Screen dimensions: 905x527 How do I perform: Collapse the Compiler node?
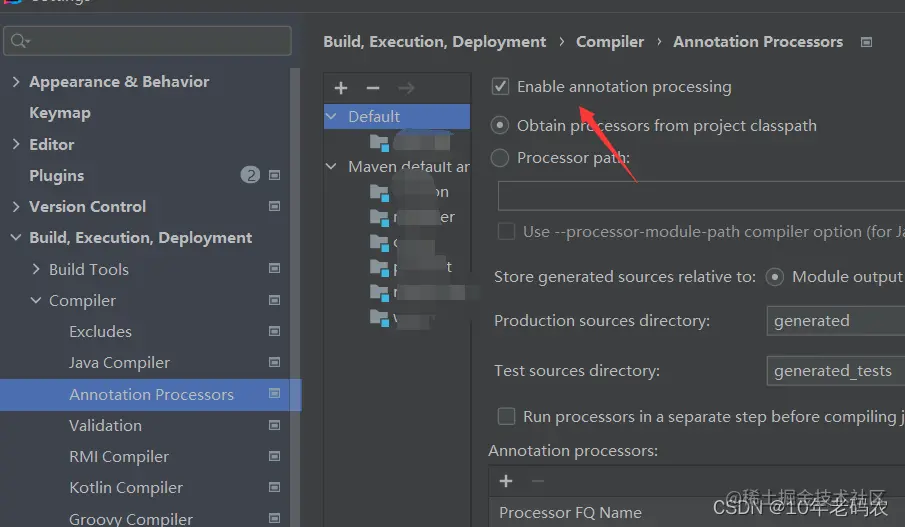[x=36, y=300]
